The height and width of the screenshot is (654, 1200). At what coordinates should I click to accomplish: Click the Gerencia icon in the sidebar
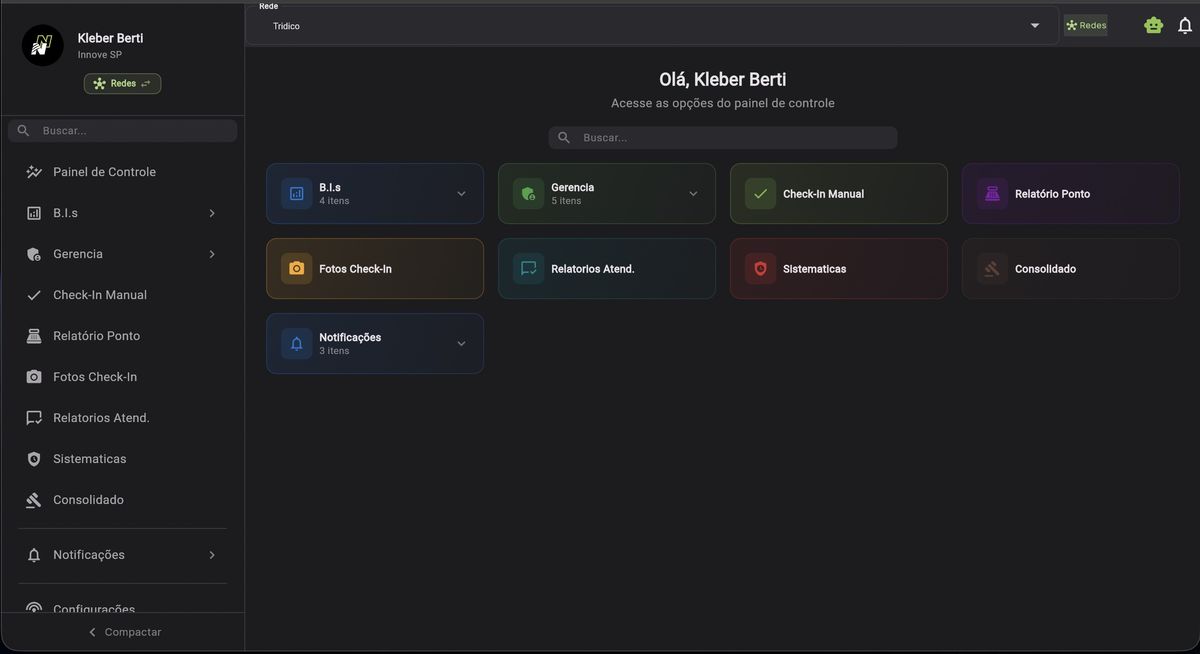pos(33,253)
